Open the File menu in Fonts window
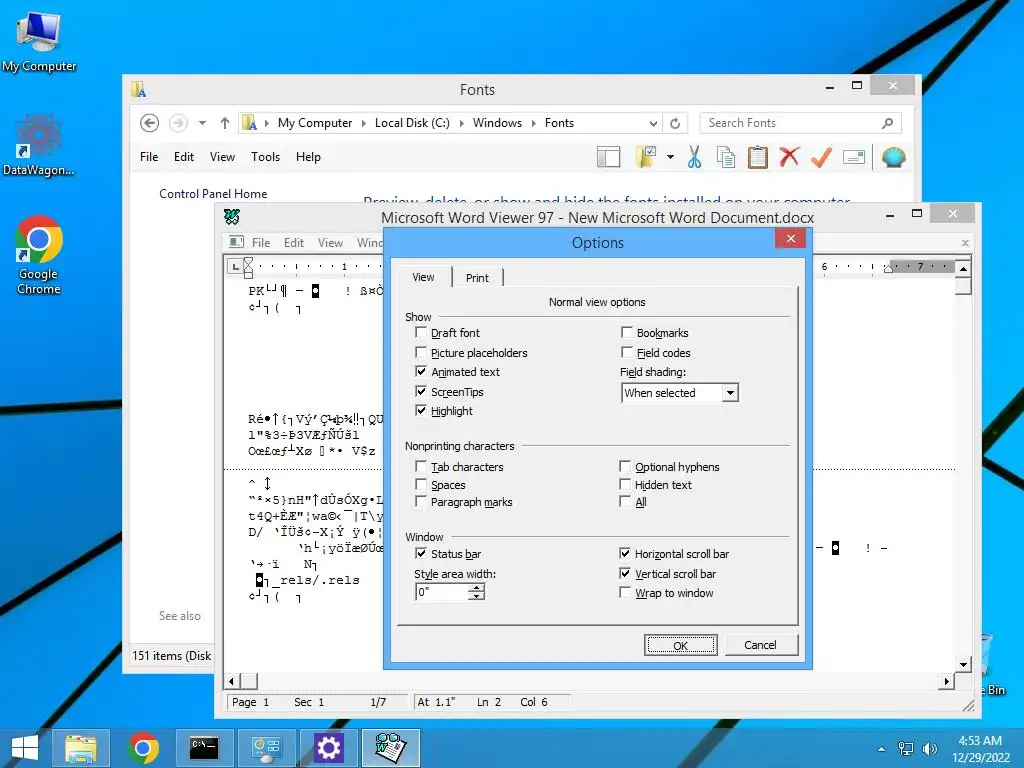This screenshot has width=1024, height=768. [x=149, y=157]
